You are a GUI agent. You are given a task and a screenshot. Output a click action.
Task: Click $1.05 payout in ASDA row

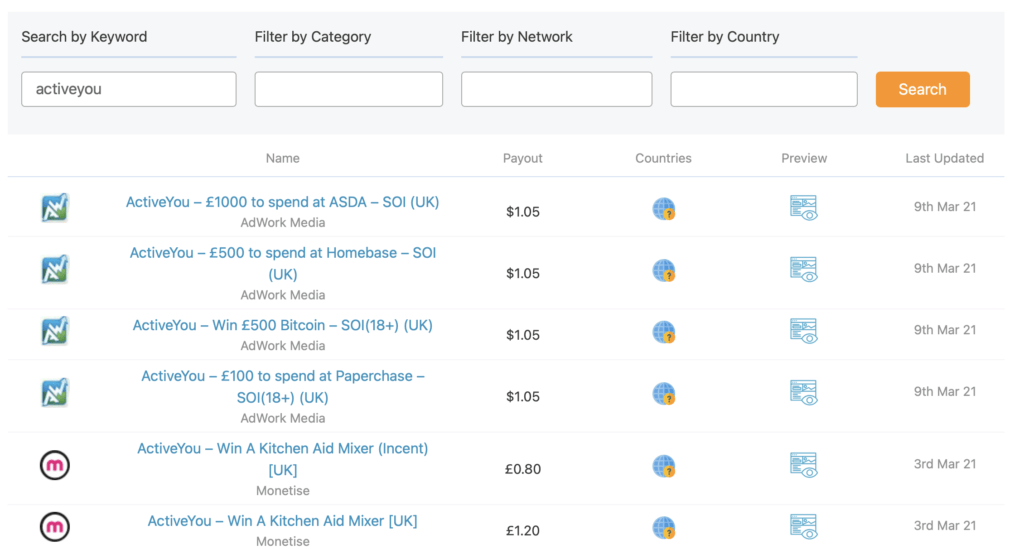(x=522, y=212)
